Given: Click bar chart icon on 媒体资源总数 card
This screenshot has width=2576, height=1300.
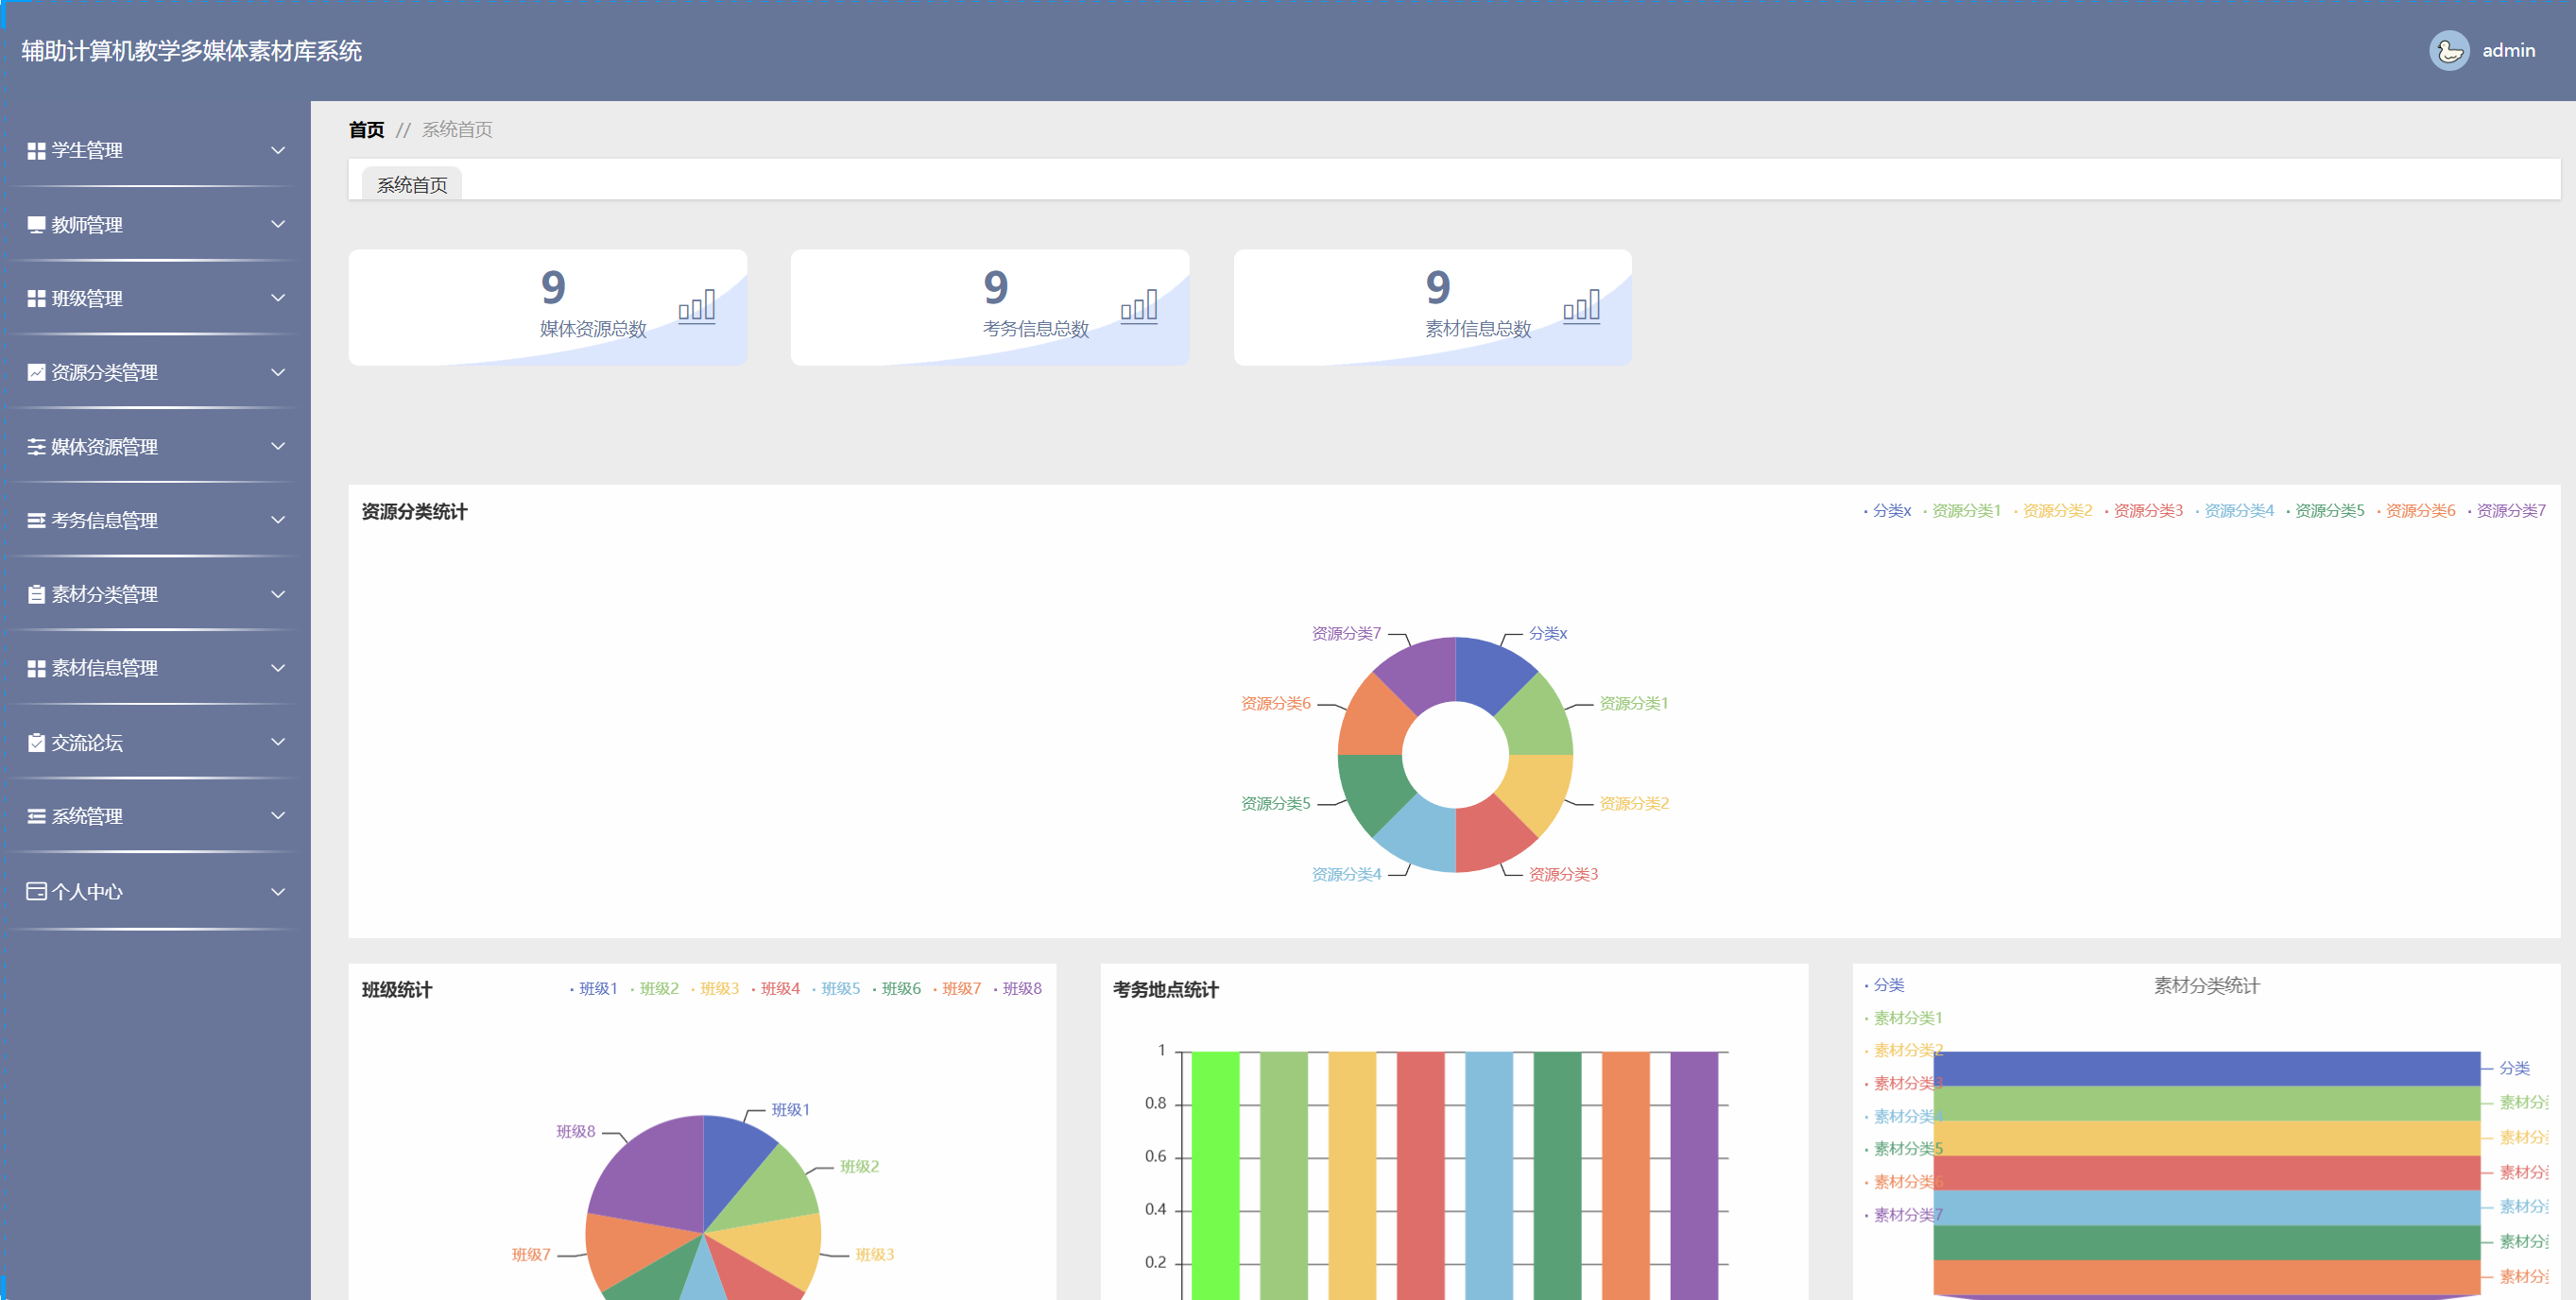Looking at the screenshot, I should click(697, 306).
